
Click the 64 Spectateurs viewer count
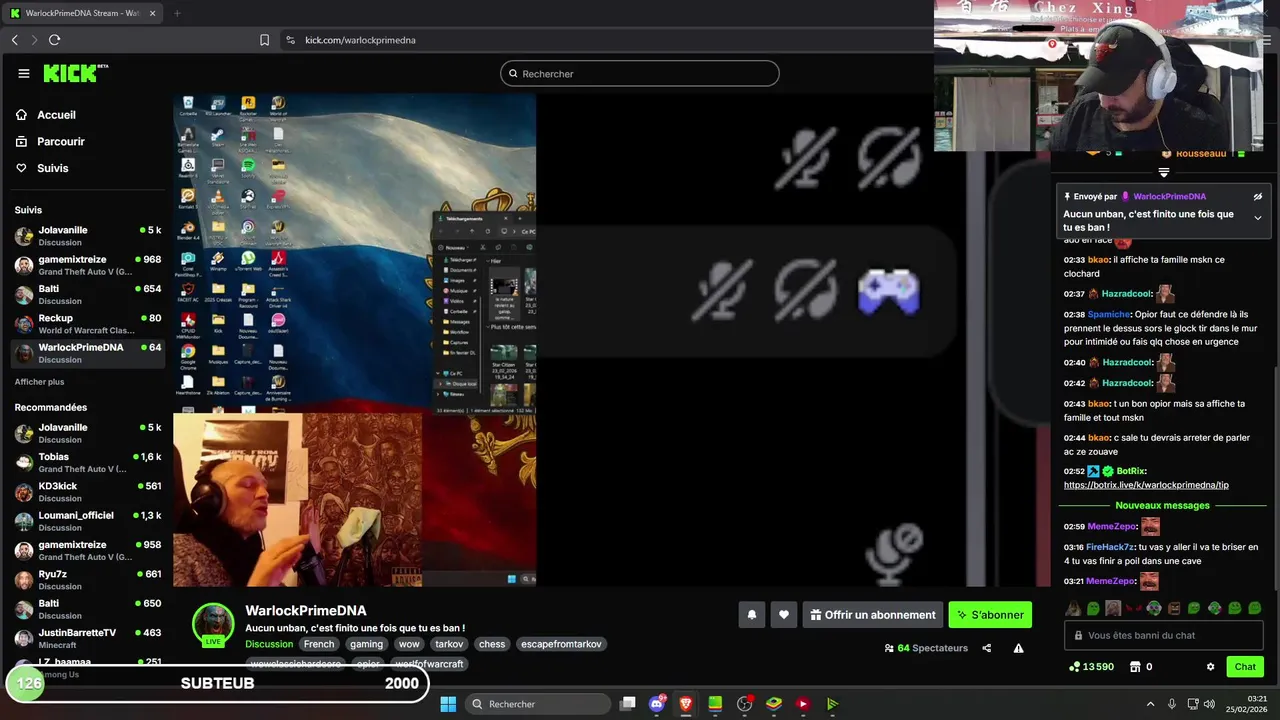[x=927, y=648]
